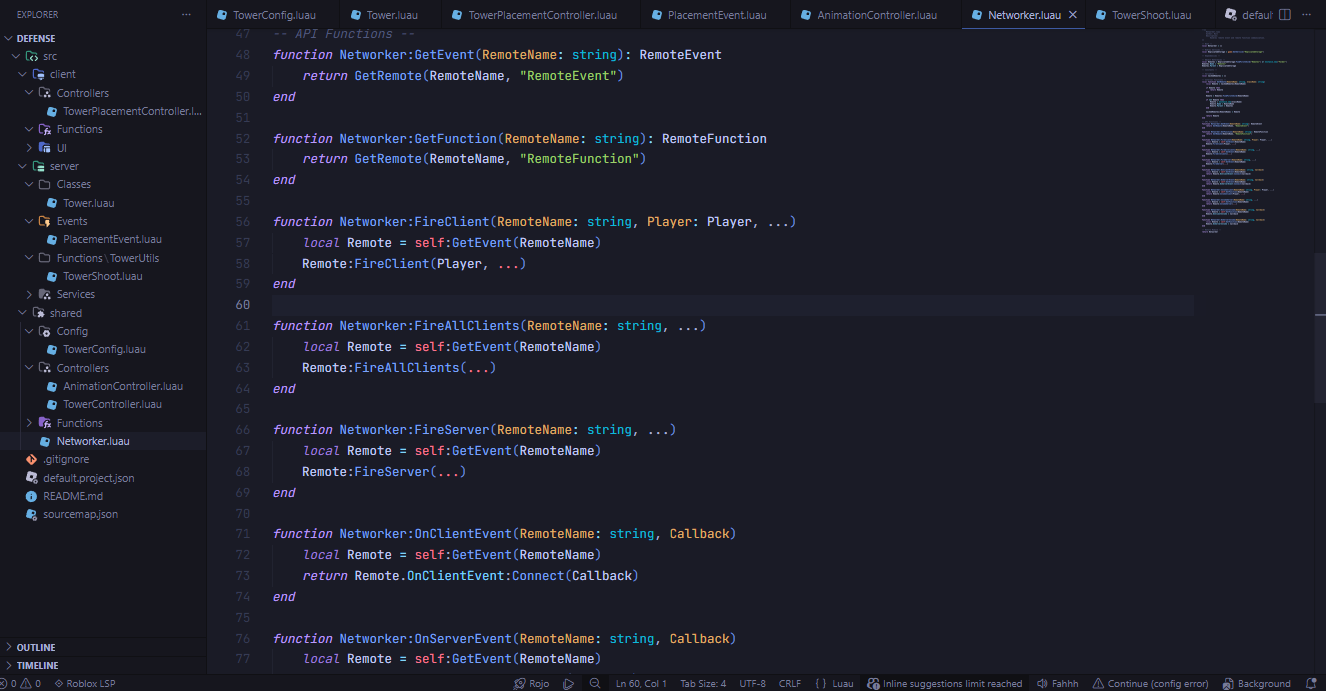Click Background status bar item
Image resolution: width=1326 pixels, height=691 pixels.
[1256, 683]
